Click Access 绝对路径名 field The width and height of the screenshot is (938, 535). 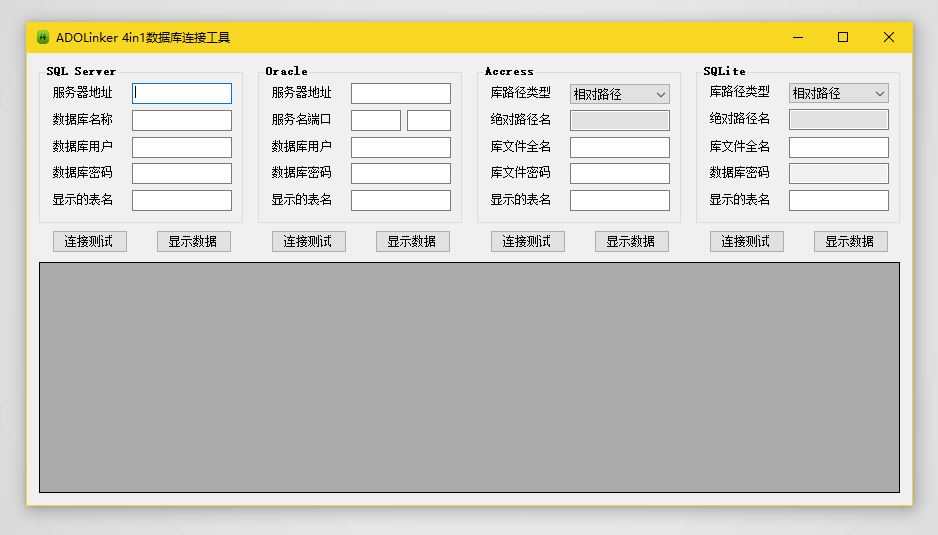(620, 120)
